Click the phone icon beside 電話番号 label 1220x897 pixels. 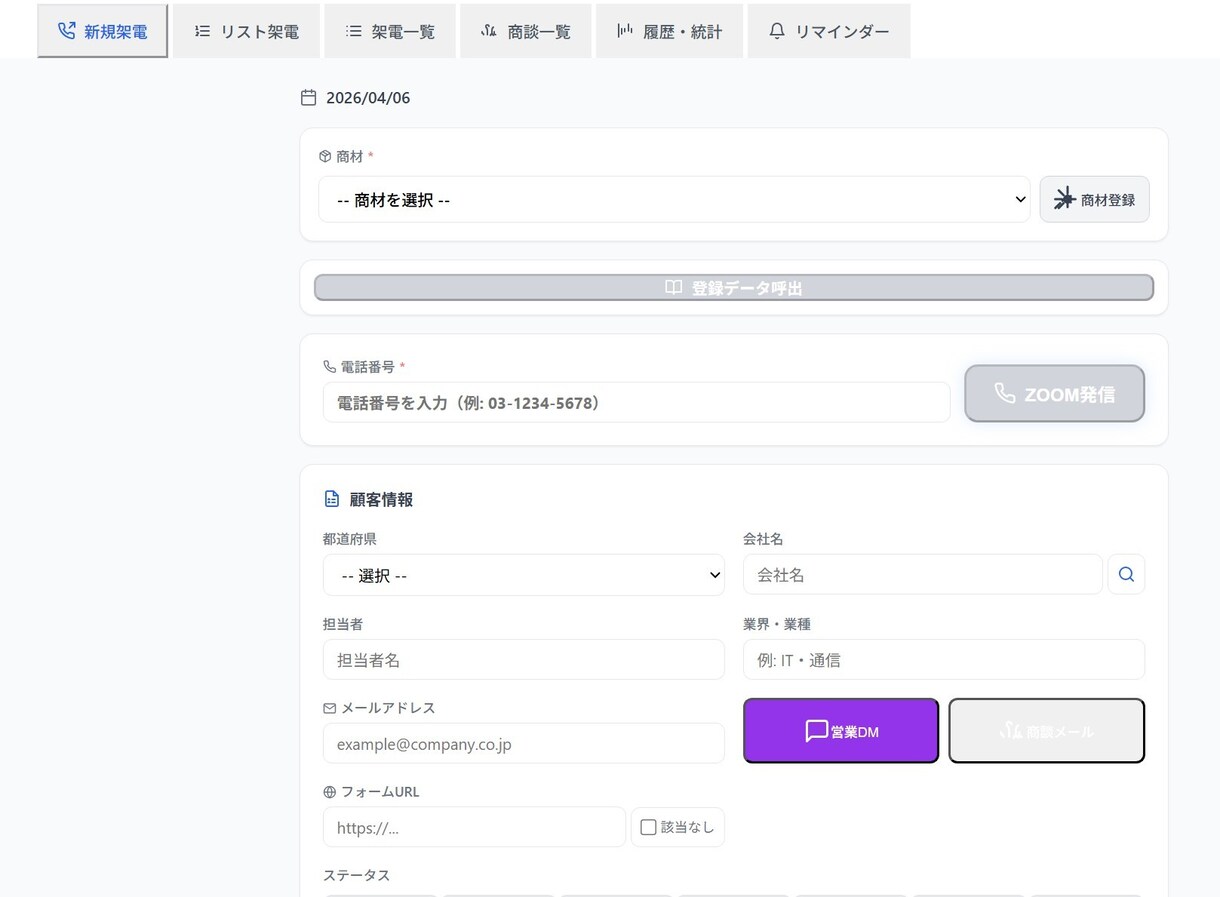329,367
